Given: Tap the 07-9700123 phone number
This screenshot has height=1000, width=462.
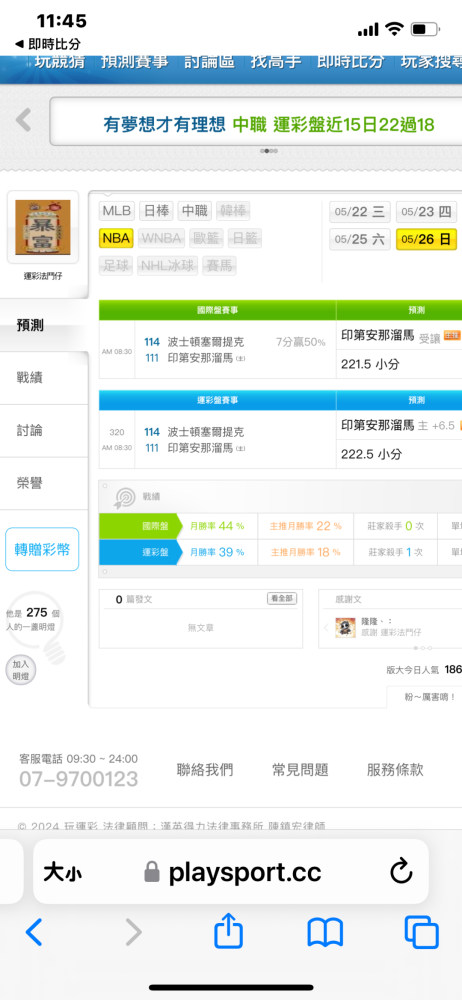Looking at the screenshot, I should point(78,779).
